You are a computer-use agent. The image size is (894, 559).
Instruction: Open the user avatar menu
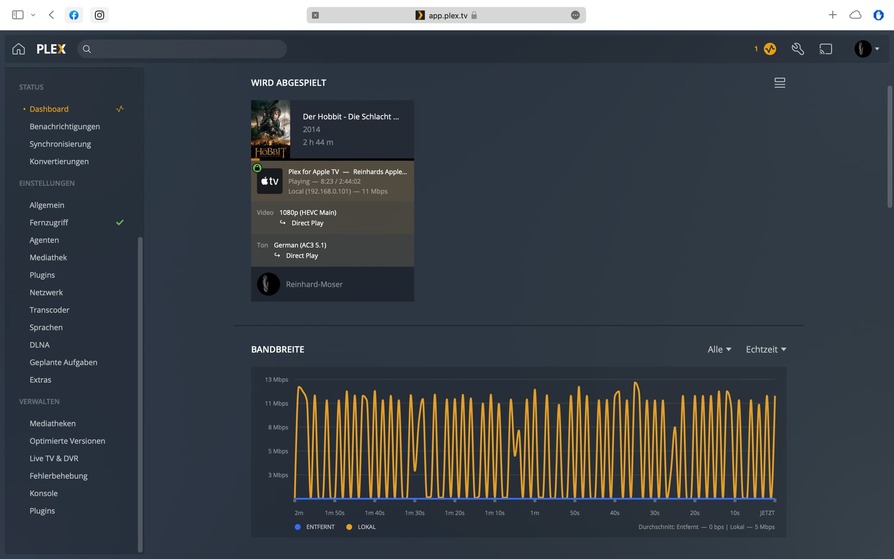point(866,49)
